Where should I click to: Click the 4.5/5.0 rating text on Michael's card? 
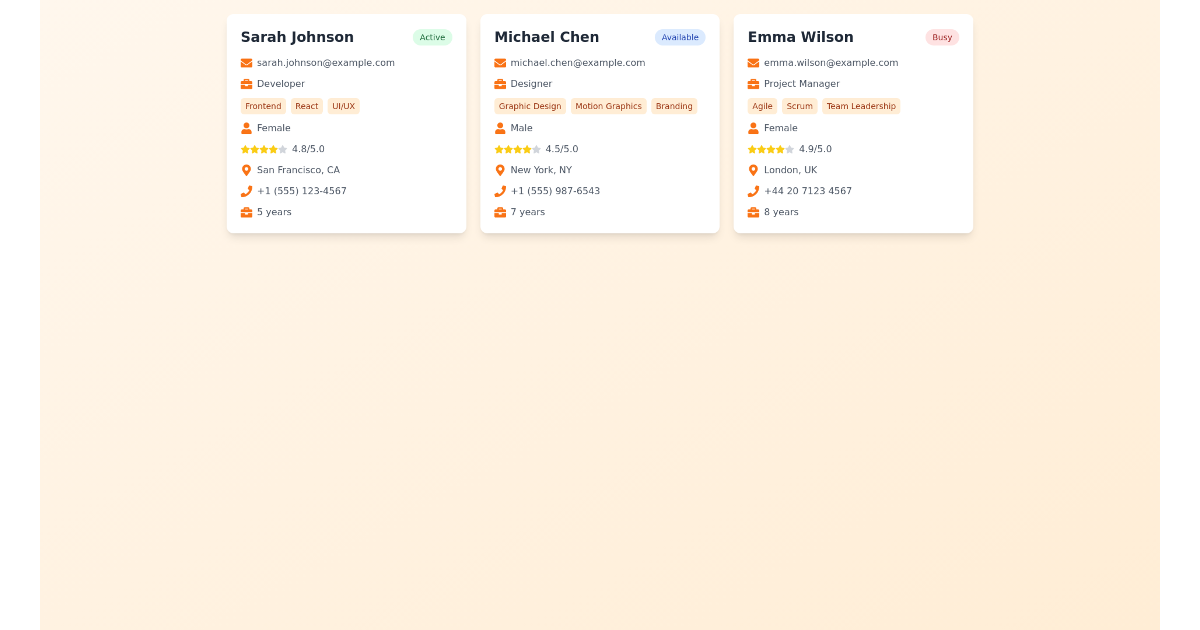561,149
